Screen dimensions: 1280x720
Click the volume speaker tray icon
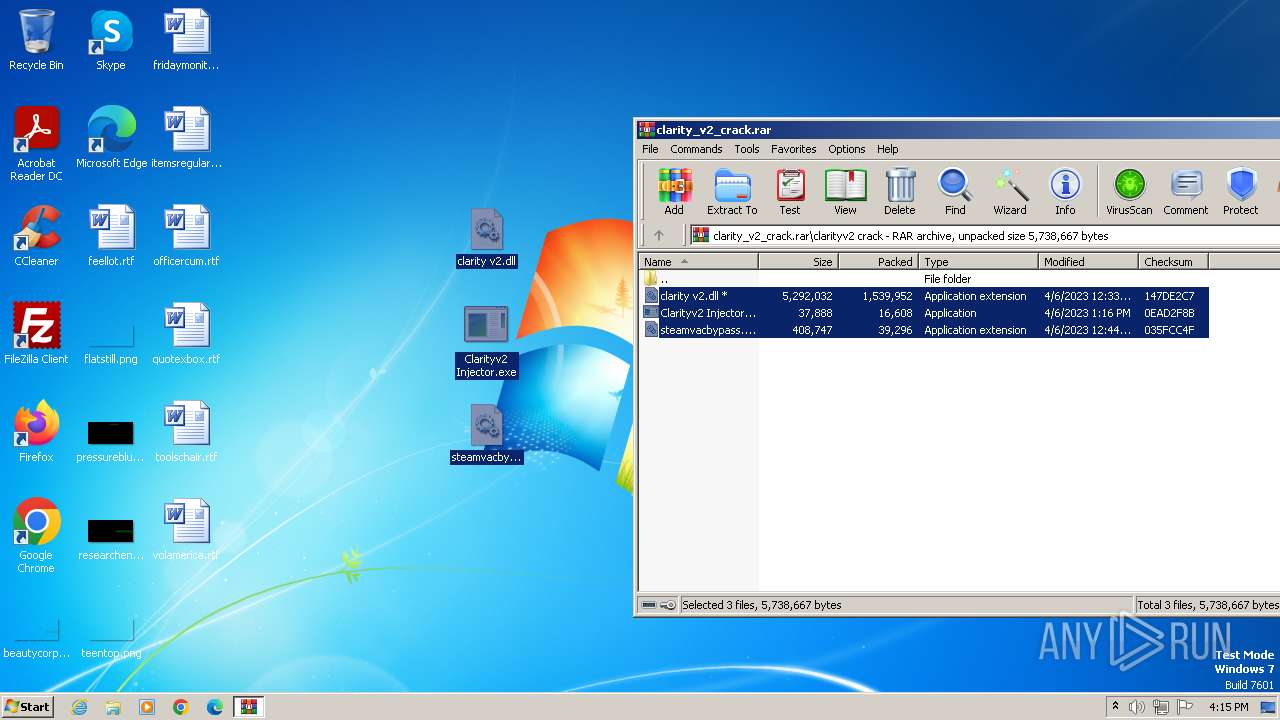click(x=1136, y=707)
